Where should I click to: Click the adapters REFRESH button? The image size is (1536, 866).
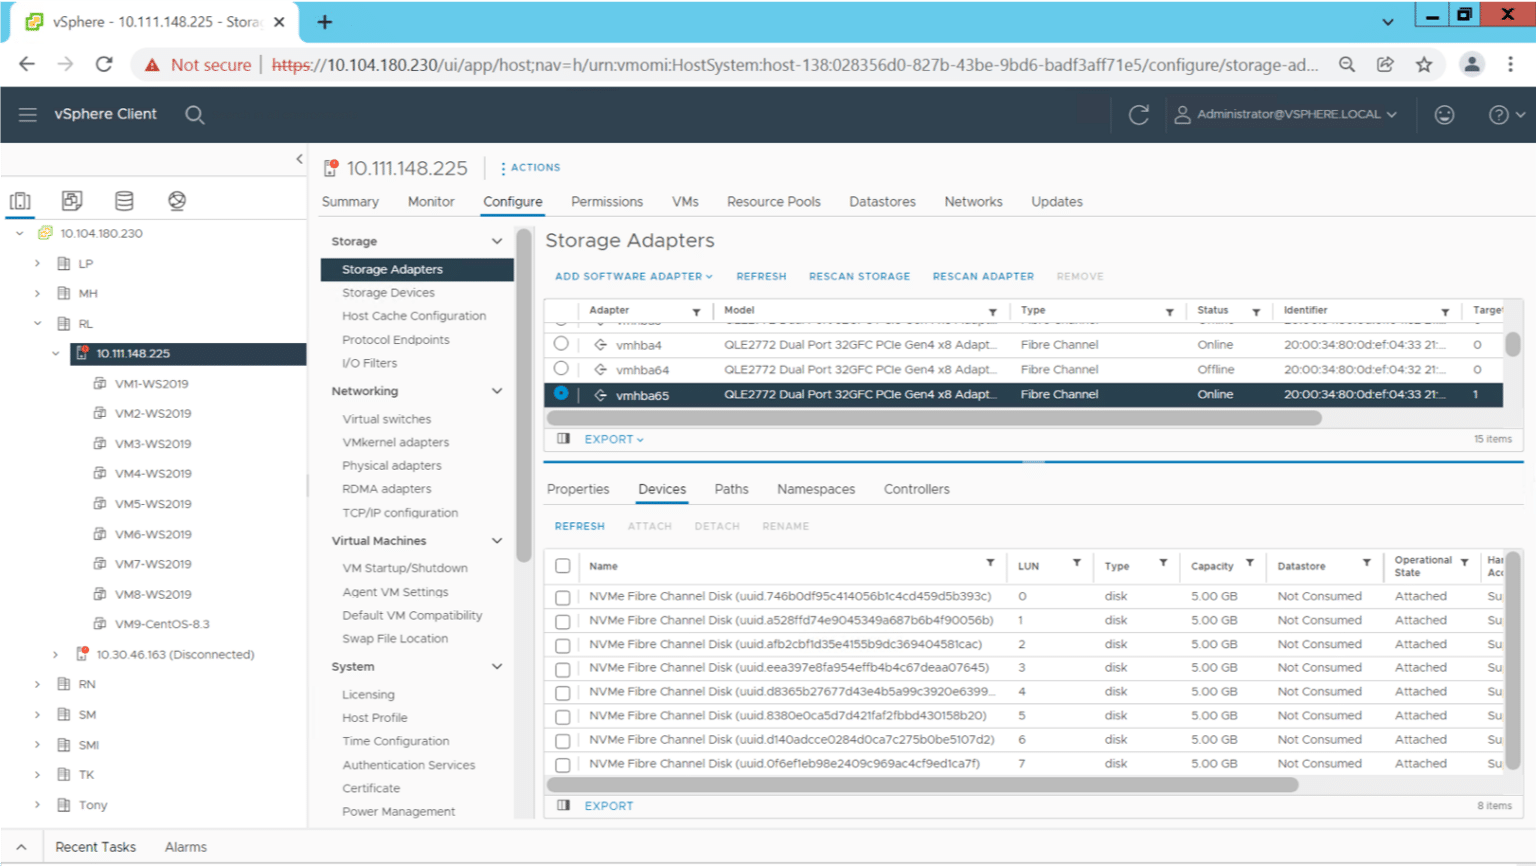[761, 277]
